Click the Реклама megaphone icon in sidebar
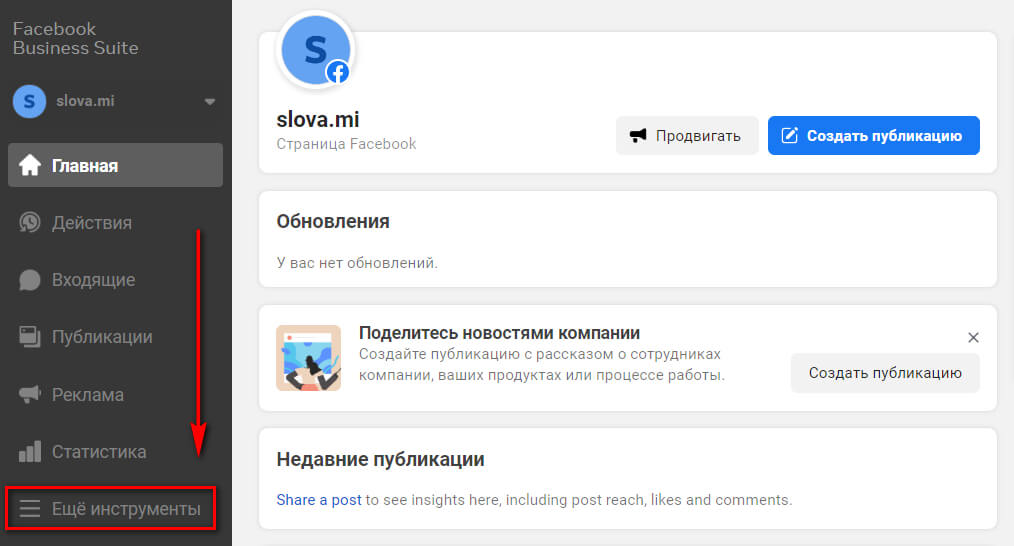 tap(30, 394)
